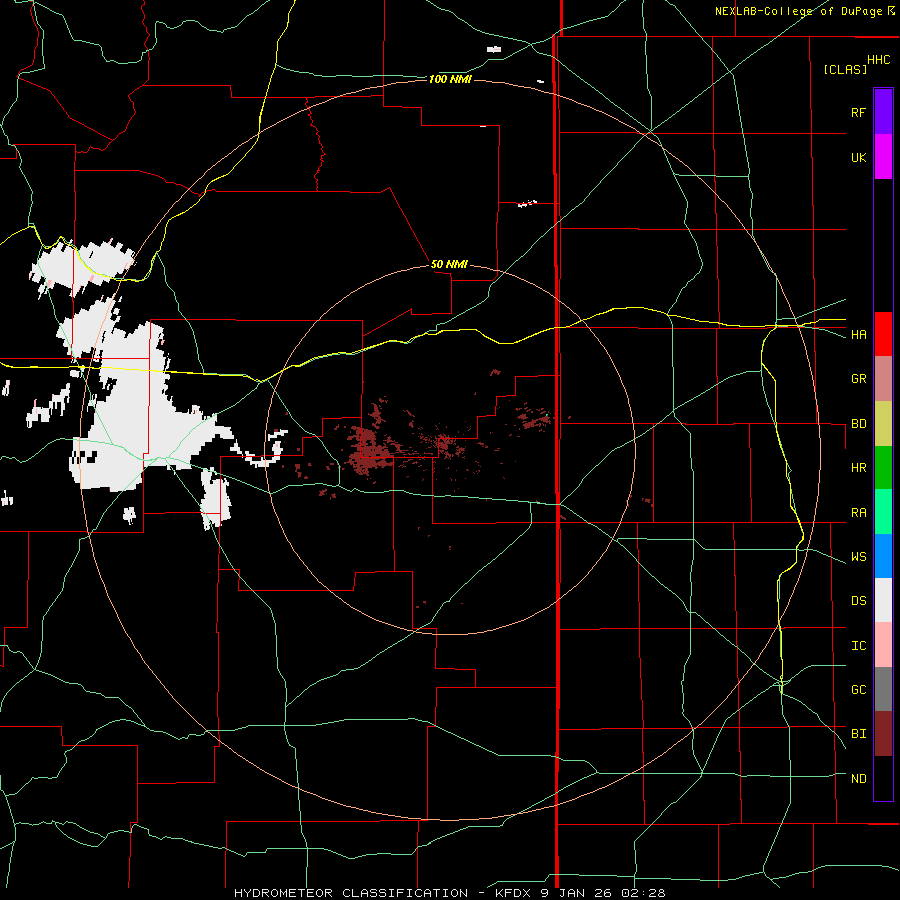Click the 'HA' legend label
900x900 pixels.
click(x=859, y=334)
